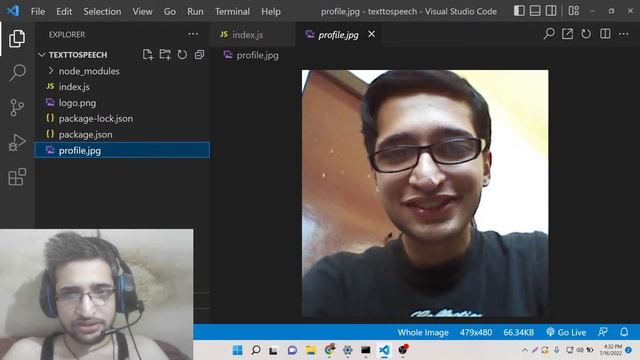This screenshot has width=640, height=360.
Task: Click the reload image icon in editor toolbar
Action: click(x=586, y=34)
